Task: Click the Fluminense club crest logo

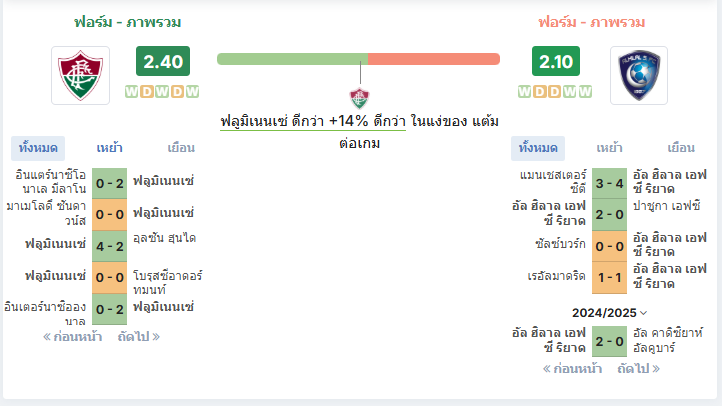Action: [x=81, y=75]
